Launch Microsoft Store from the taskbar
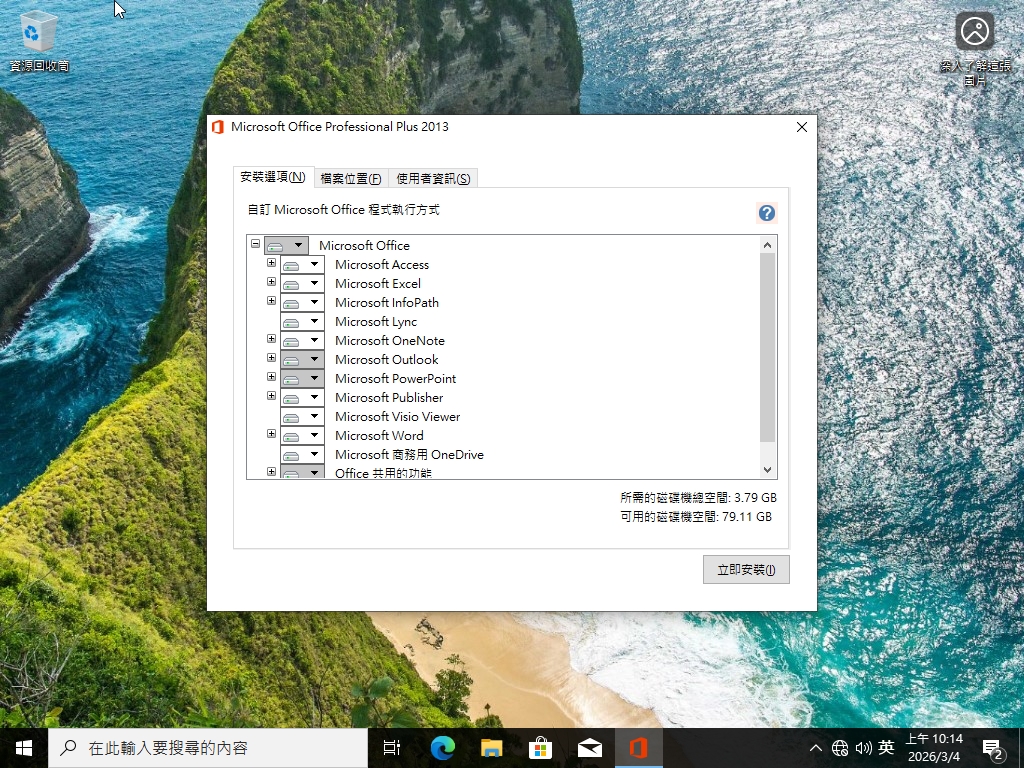This screenshot has height=768, width=1024. pyautogui.click(x=540, y=748)
